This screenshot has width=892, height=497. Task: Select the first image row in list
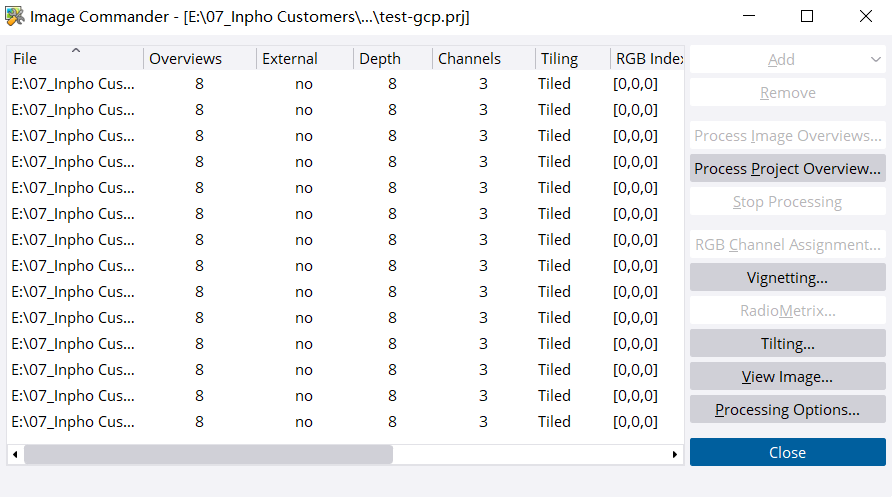[73, 84]
